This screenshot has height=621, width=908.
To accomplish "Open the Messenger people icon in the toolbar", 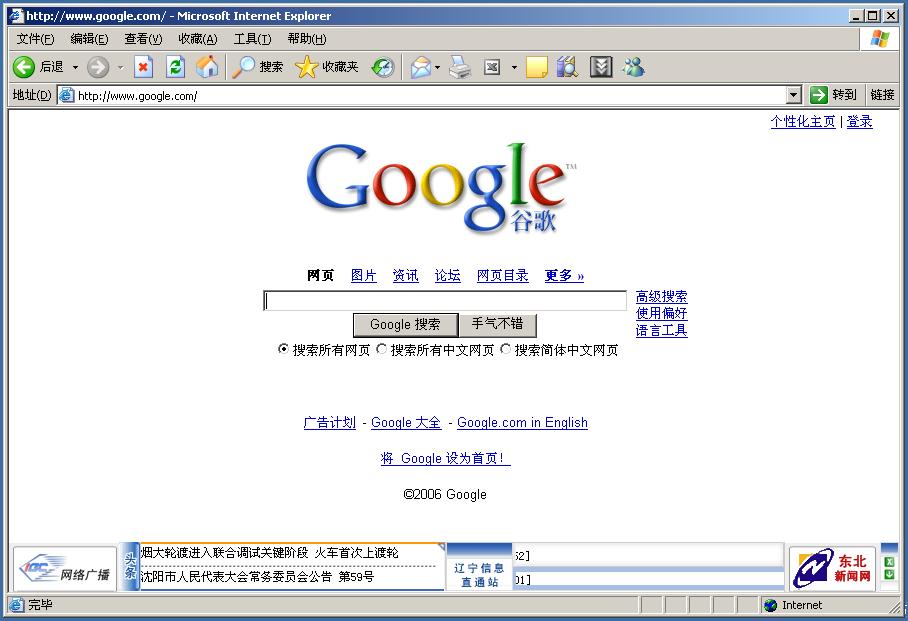I will (634, 67).
